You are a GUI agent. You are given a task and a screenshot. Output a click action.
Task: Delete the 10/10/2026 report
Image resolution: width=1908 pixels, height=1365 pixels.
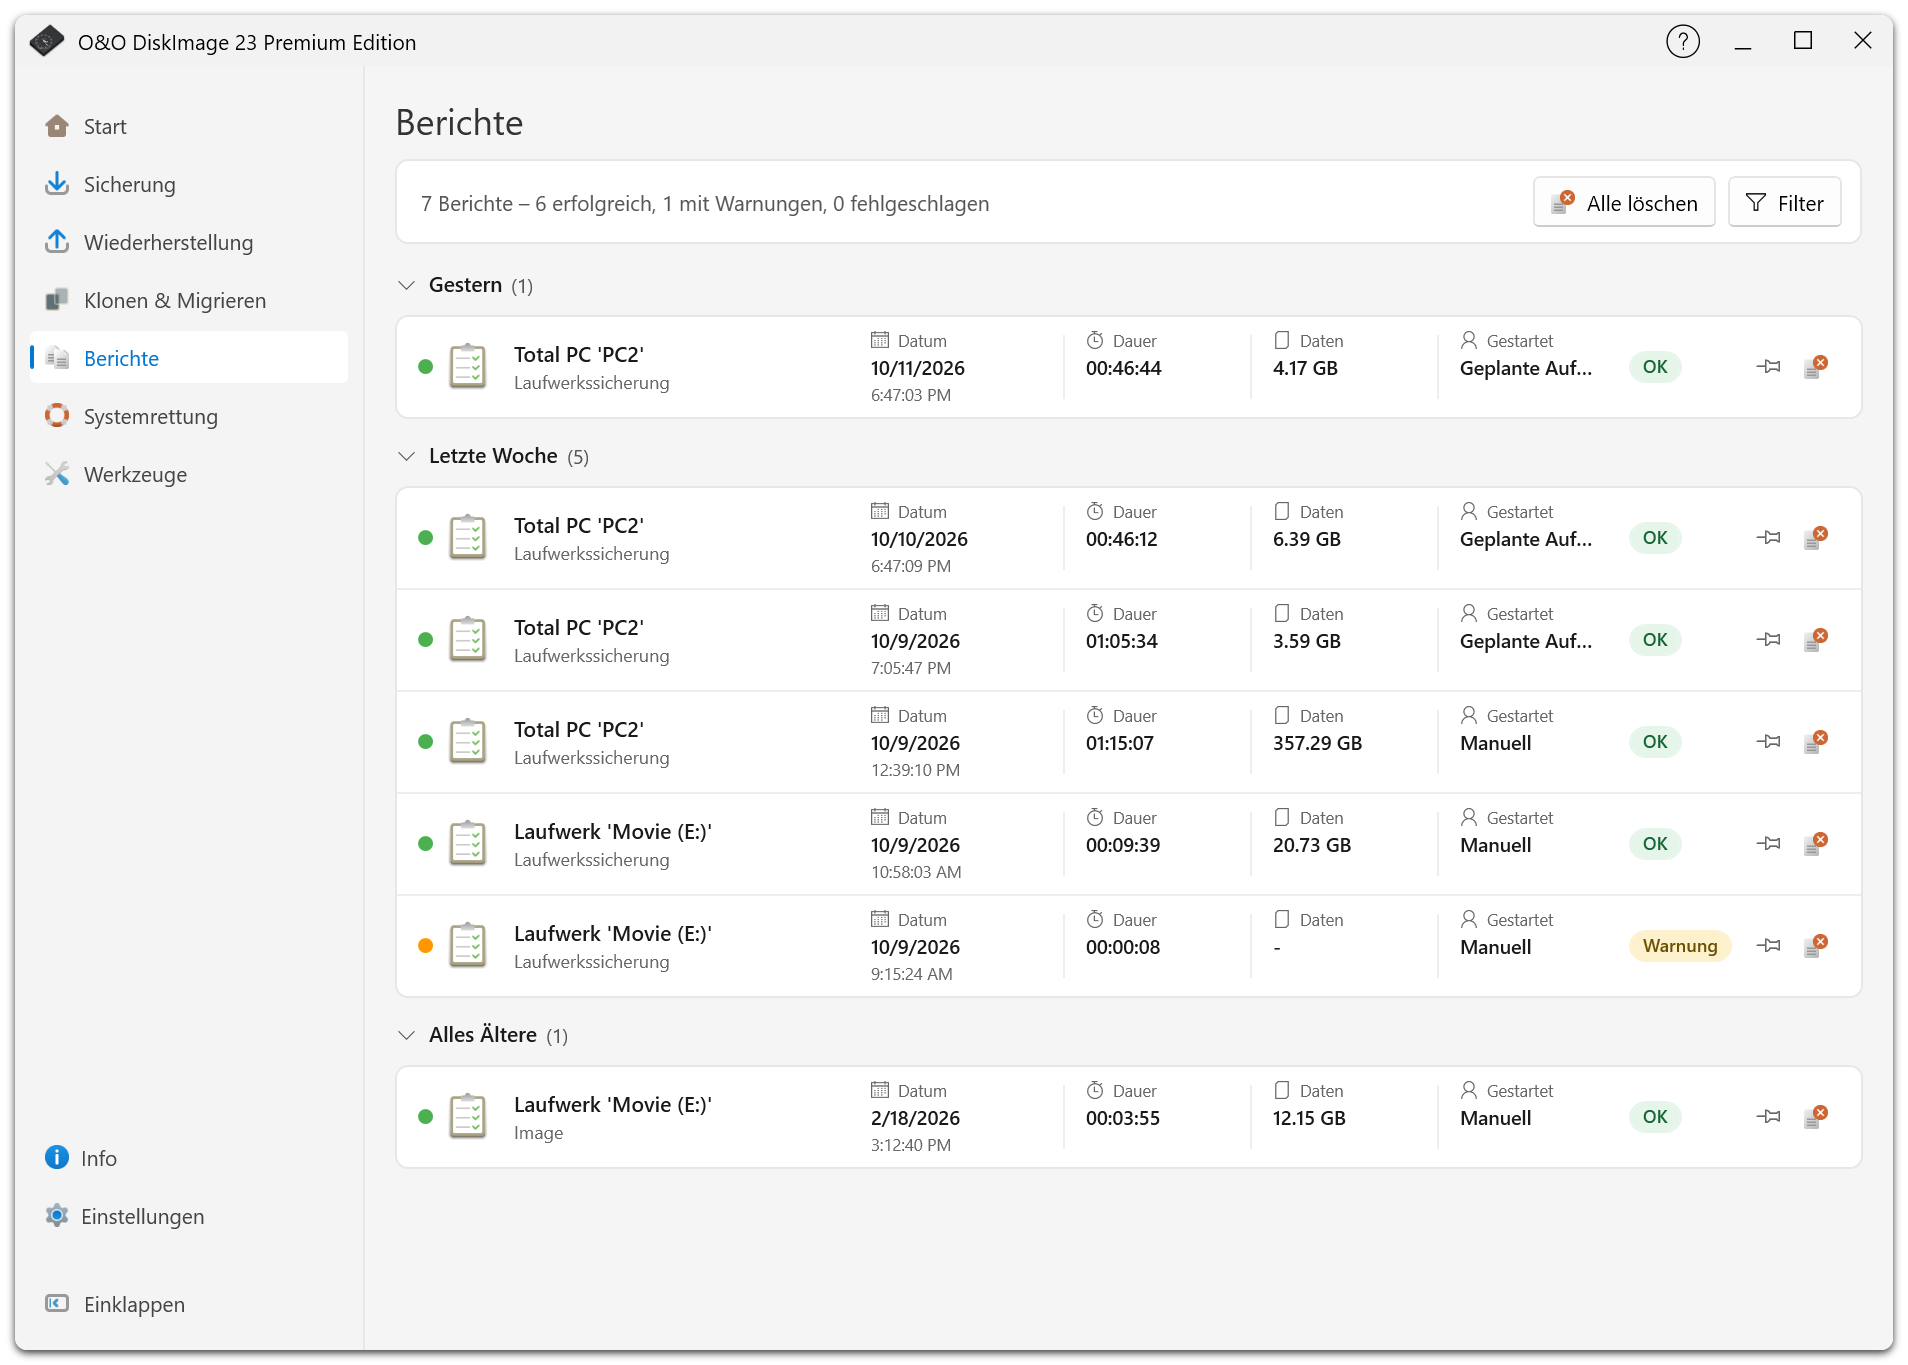1816,538
